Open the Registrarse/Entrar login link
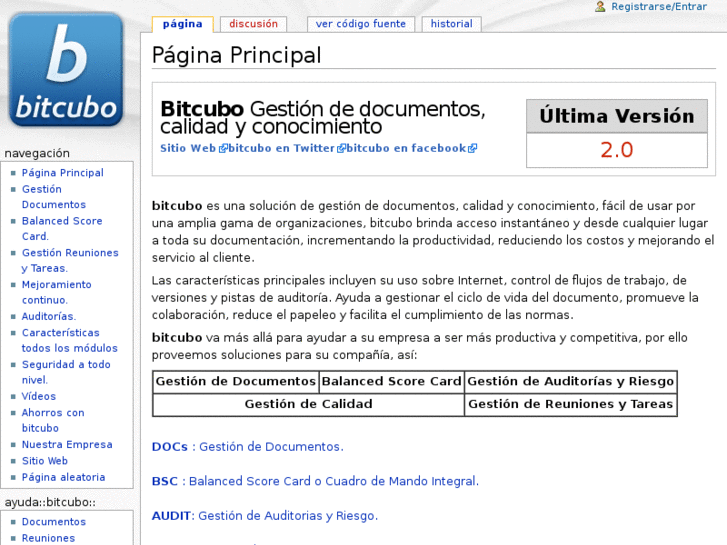This screenshot has width=727, height=545. [x=659, y=6]
